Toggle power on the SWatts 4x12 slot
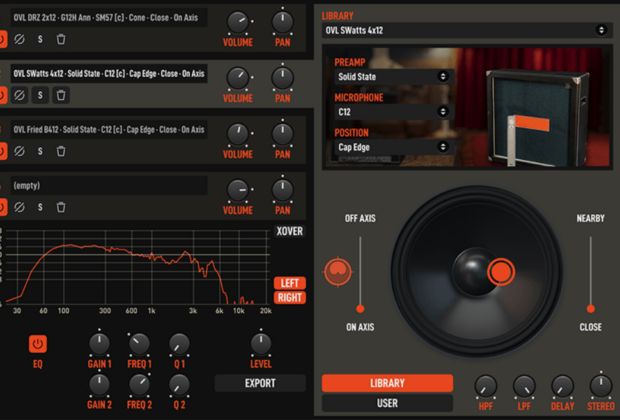The height and width of the screenshot is (420, 620). pos(2,95)
